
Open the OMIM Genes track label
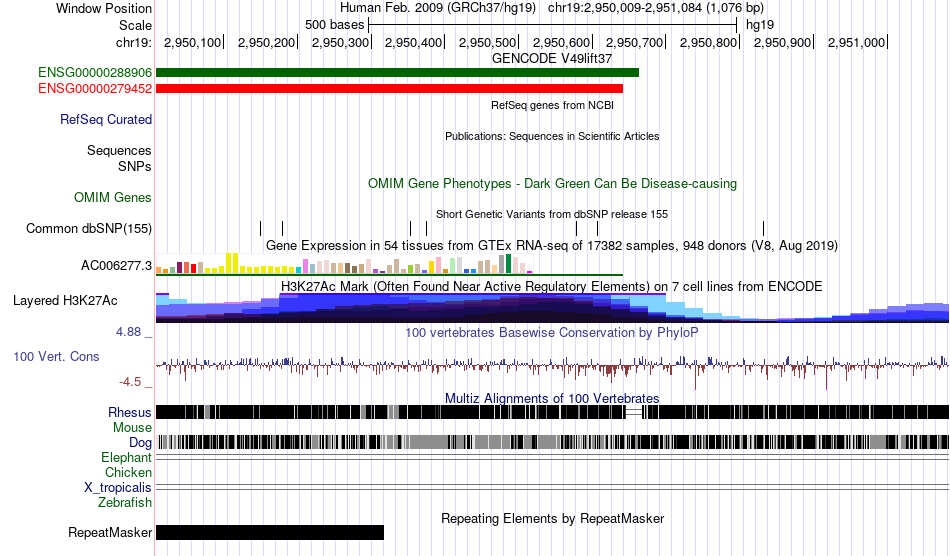113,197
